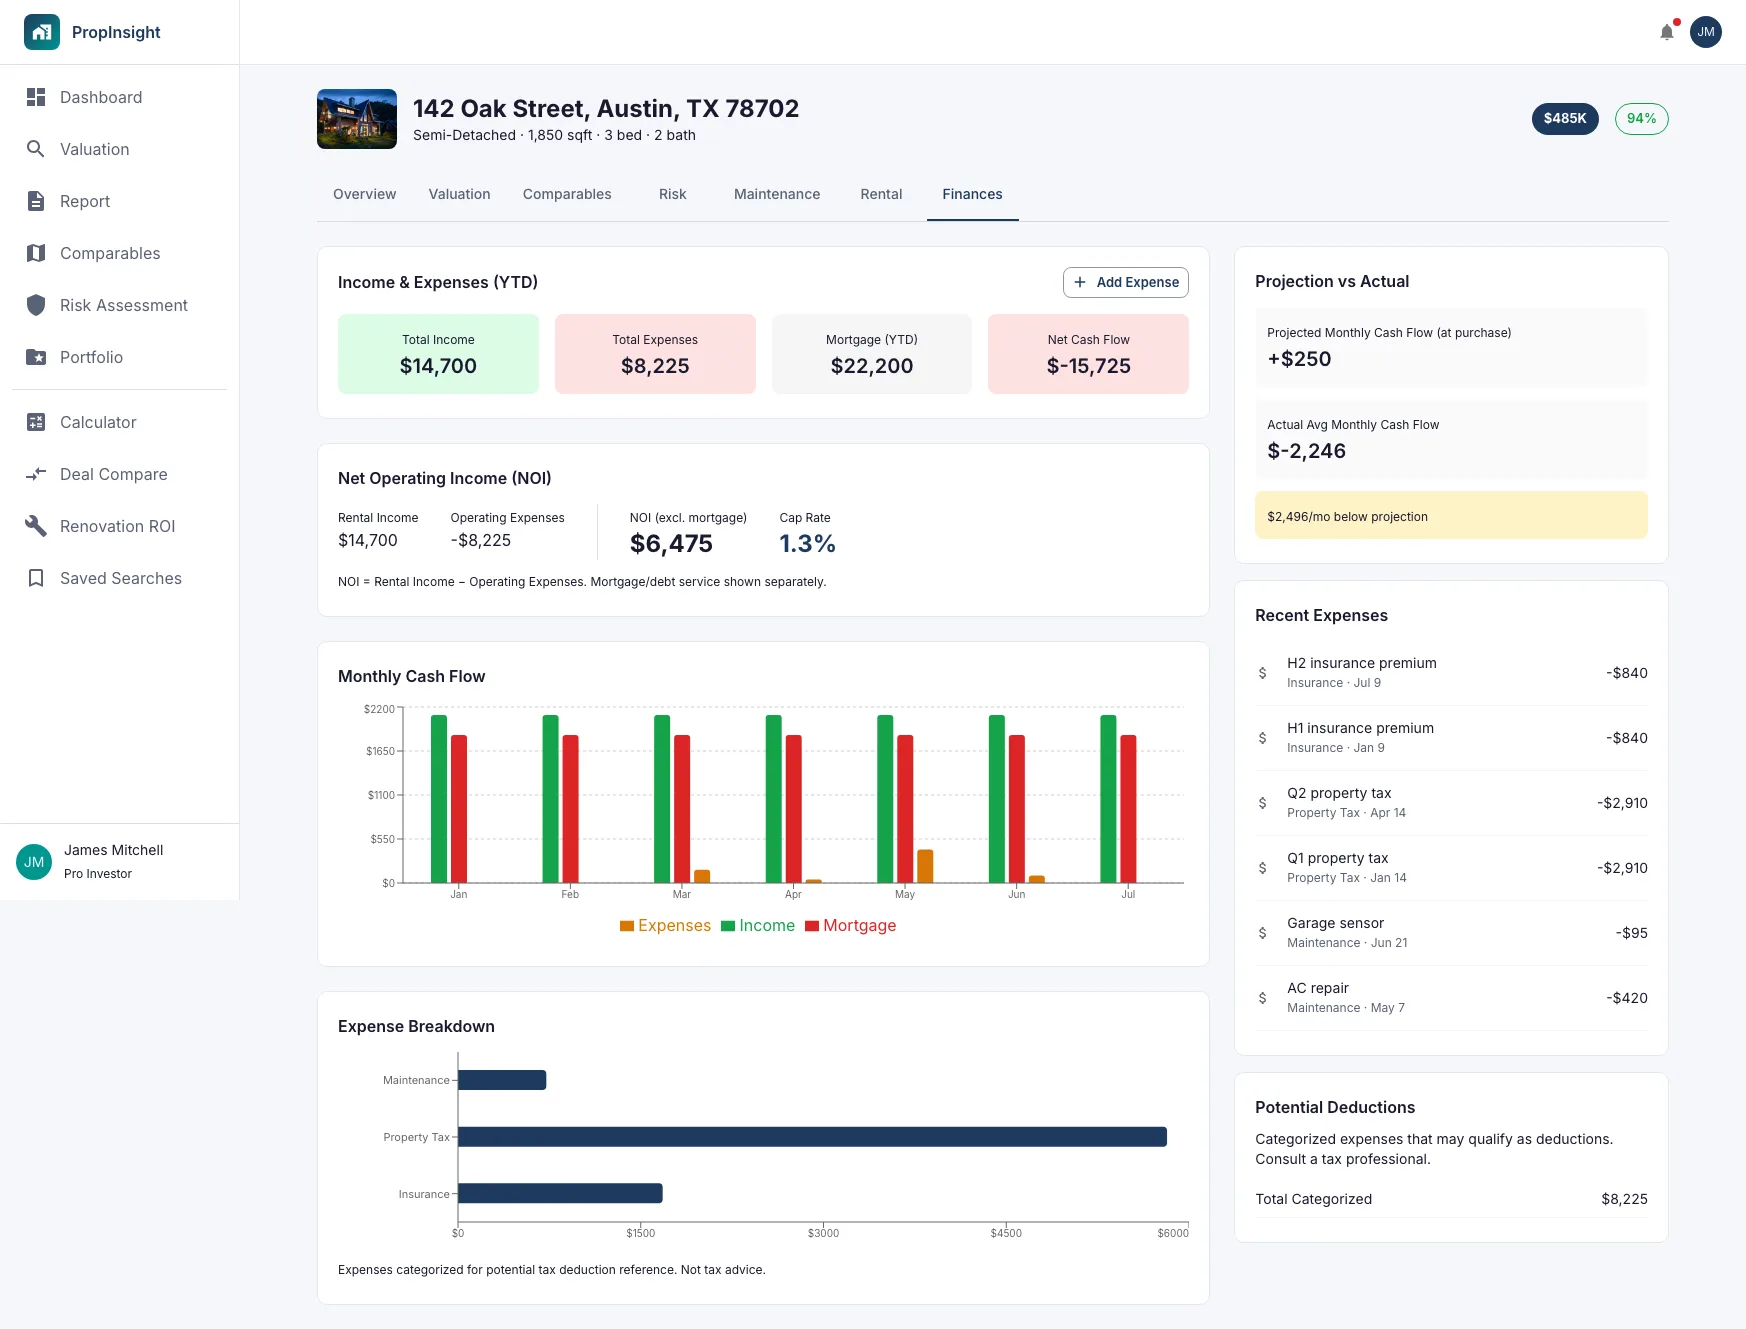Switch to the Overview tab
The height and width of the screenshot is (1329, 1746).
[x=364, y=194]
